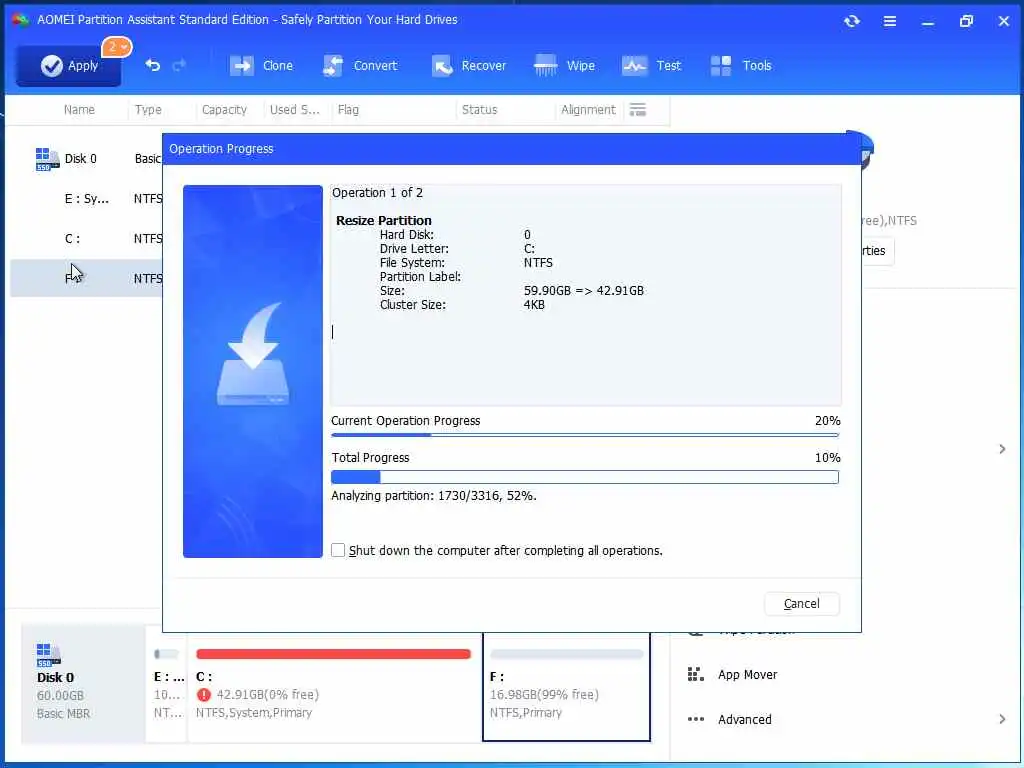The height and width of the screenshot is (768, 1024).
Task: Open the Wipe menu
Action: pyautogui.click(x=564, y=65)
